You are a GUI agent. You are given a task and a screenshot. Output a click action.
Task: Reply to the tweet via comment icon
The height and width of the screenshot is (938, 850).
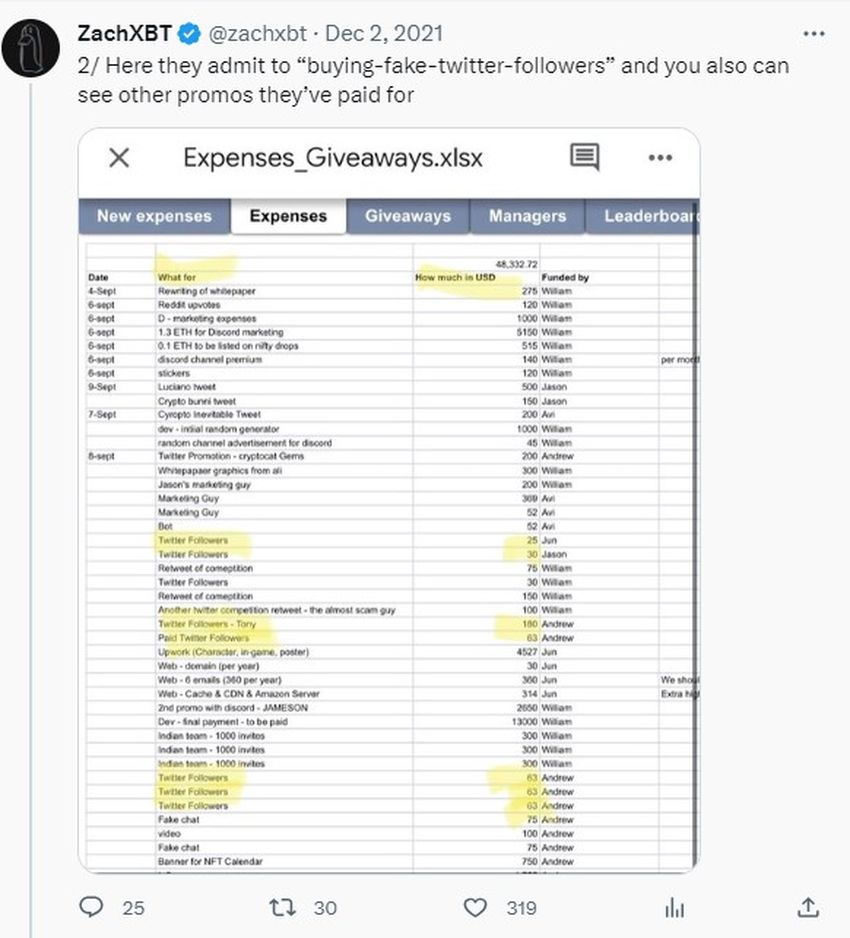coord(92,907)
